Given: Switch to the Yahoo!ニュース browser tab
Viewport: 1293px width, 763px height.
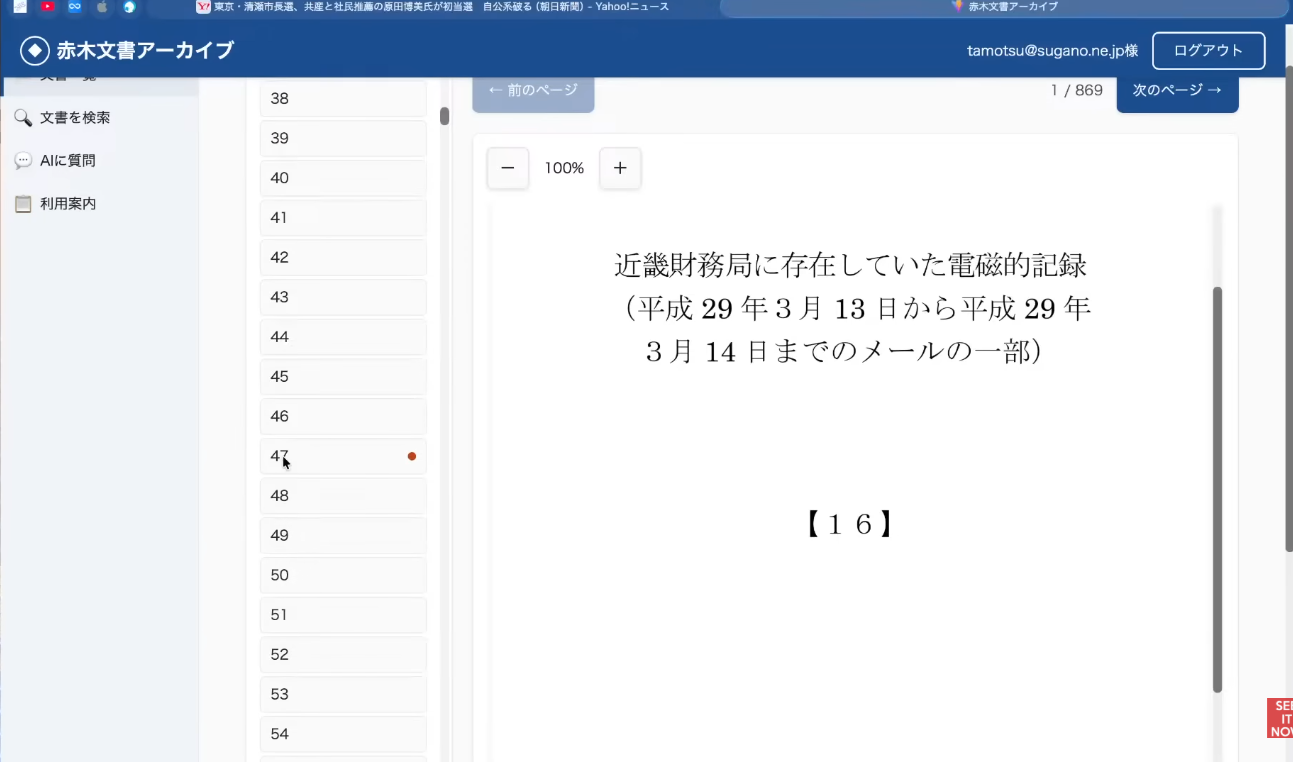Looking at the screenshot, I should [x=440, y=7].
